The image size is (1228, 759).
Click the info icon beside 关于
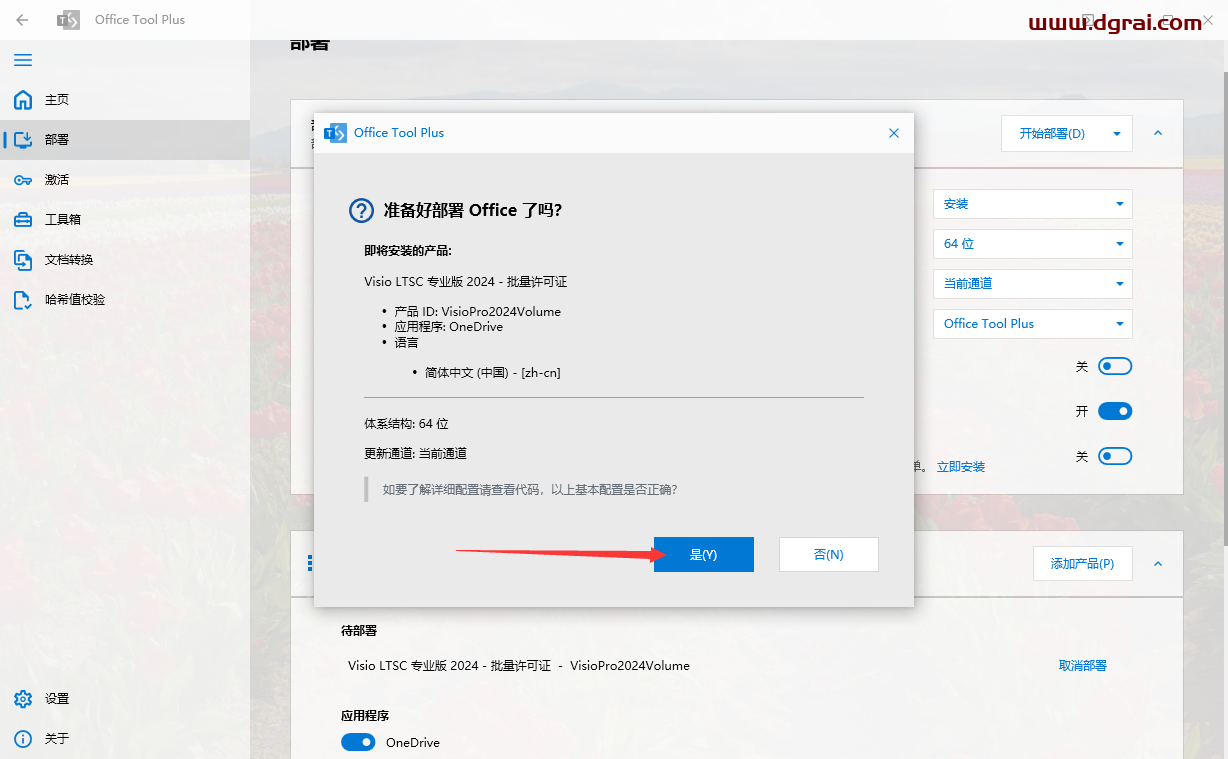(x=23, y=739)
